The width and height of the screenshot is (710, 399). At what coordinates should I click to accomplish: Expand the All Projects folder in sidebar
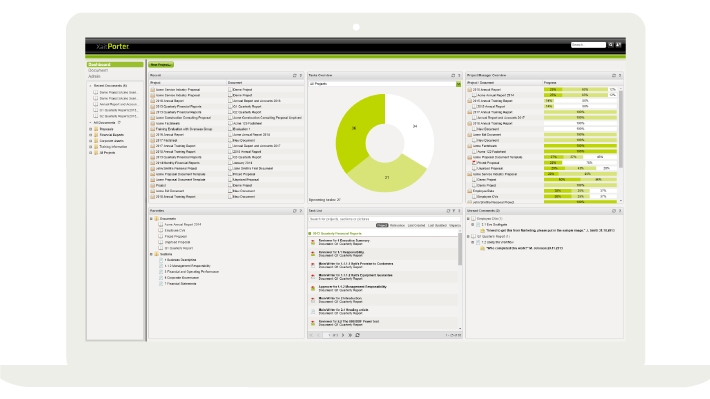tap(91, 153)
